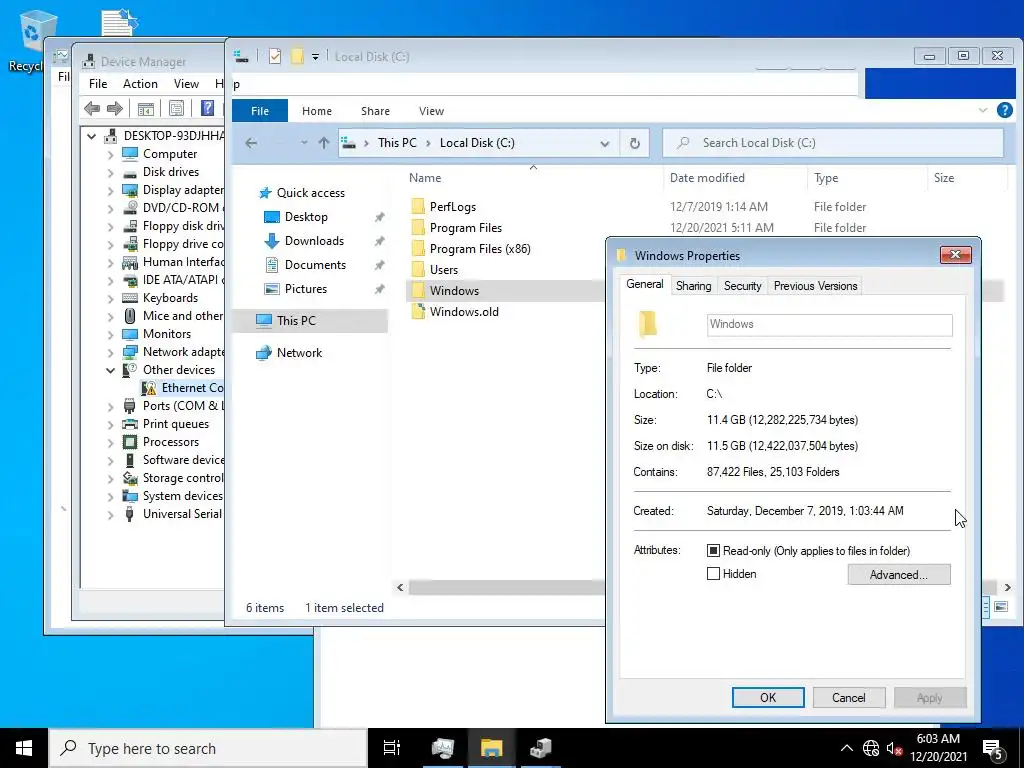Click the folder name field in Properties

click(829, 325)
